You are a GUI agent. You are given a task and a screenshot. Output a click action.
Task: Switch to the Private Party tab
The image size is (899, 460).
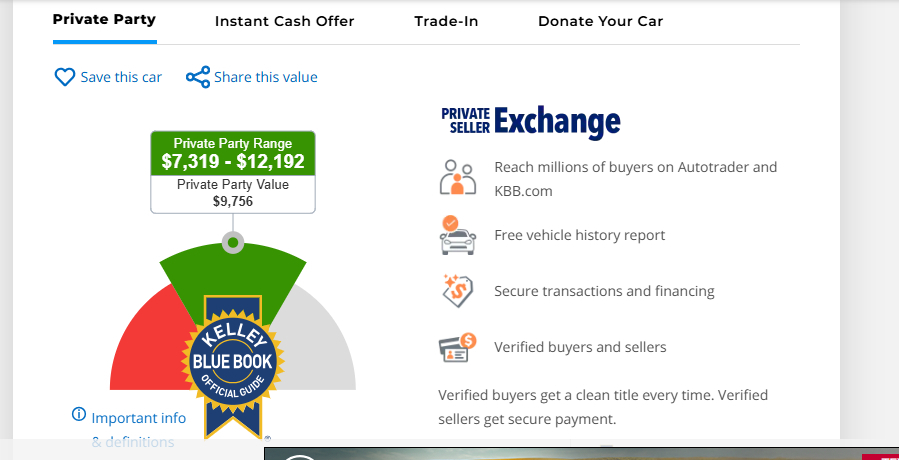pyautogui.click(x=104, y=20)
